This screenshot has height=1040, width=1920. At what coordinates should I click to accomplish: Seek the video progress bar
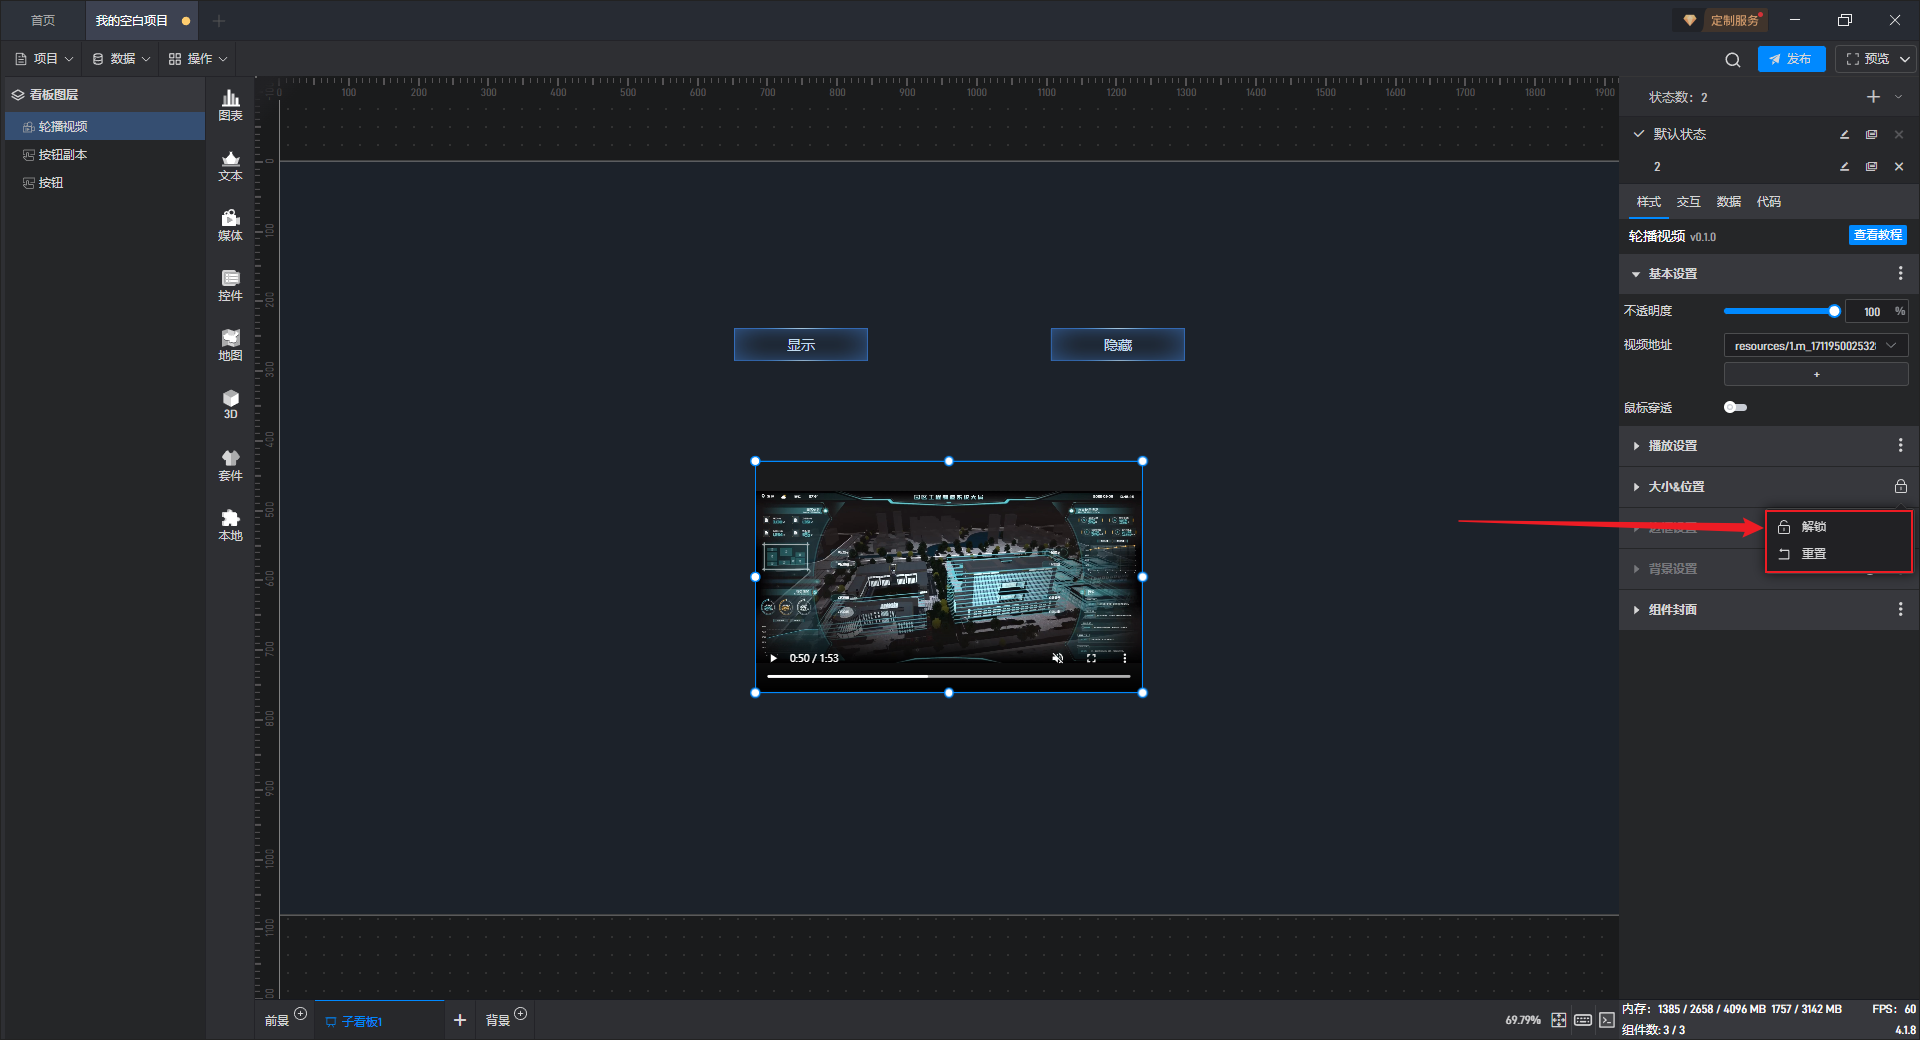[948, 677]
